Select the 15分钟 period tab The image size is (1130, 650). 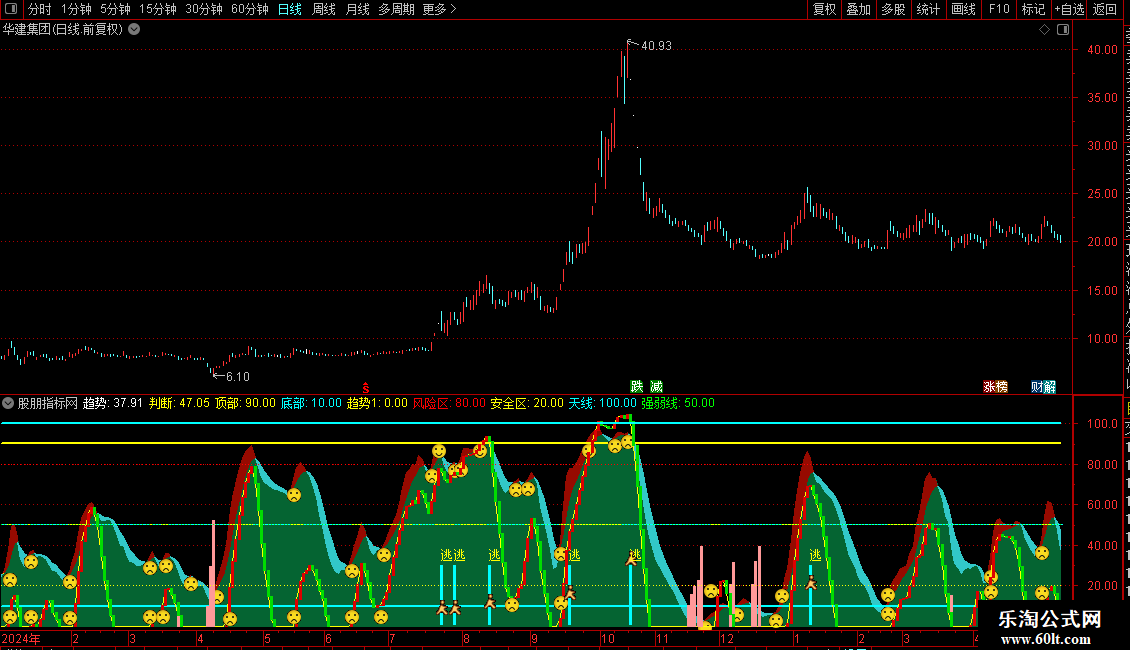(158, 9)
